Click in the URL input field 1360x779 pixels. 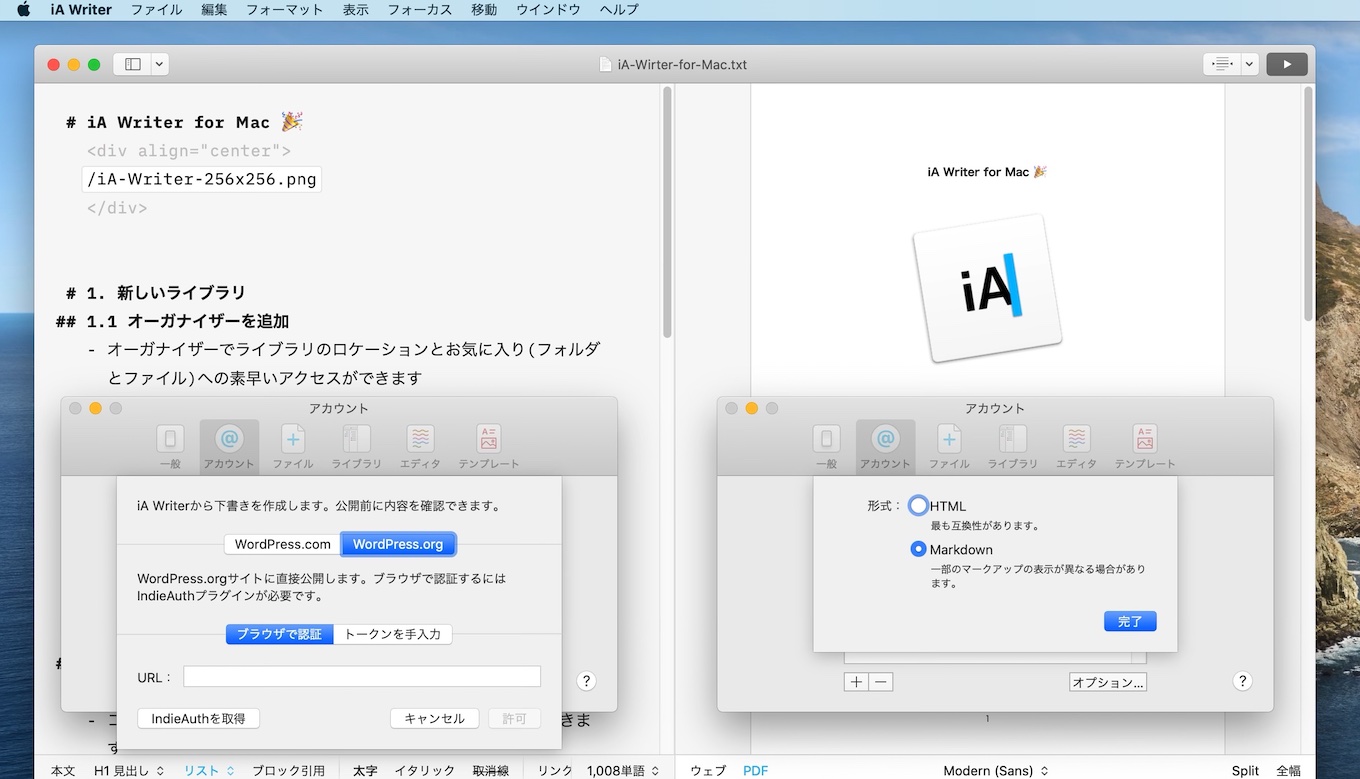362,677
